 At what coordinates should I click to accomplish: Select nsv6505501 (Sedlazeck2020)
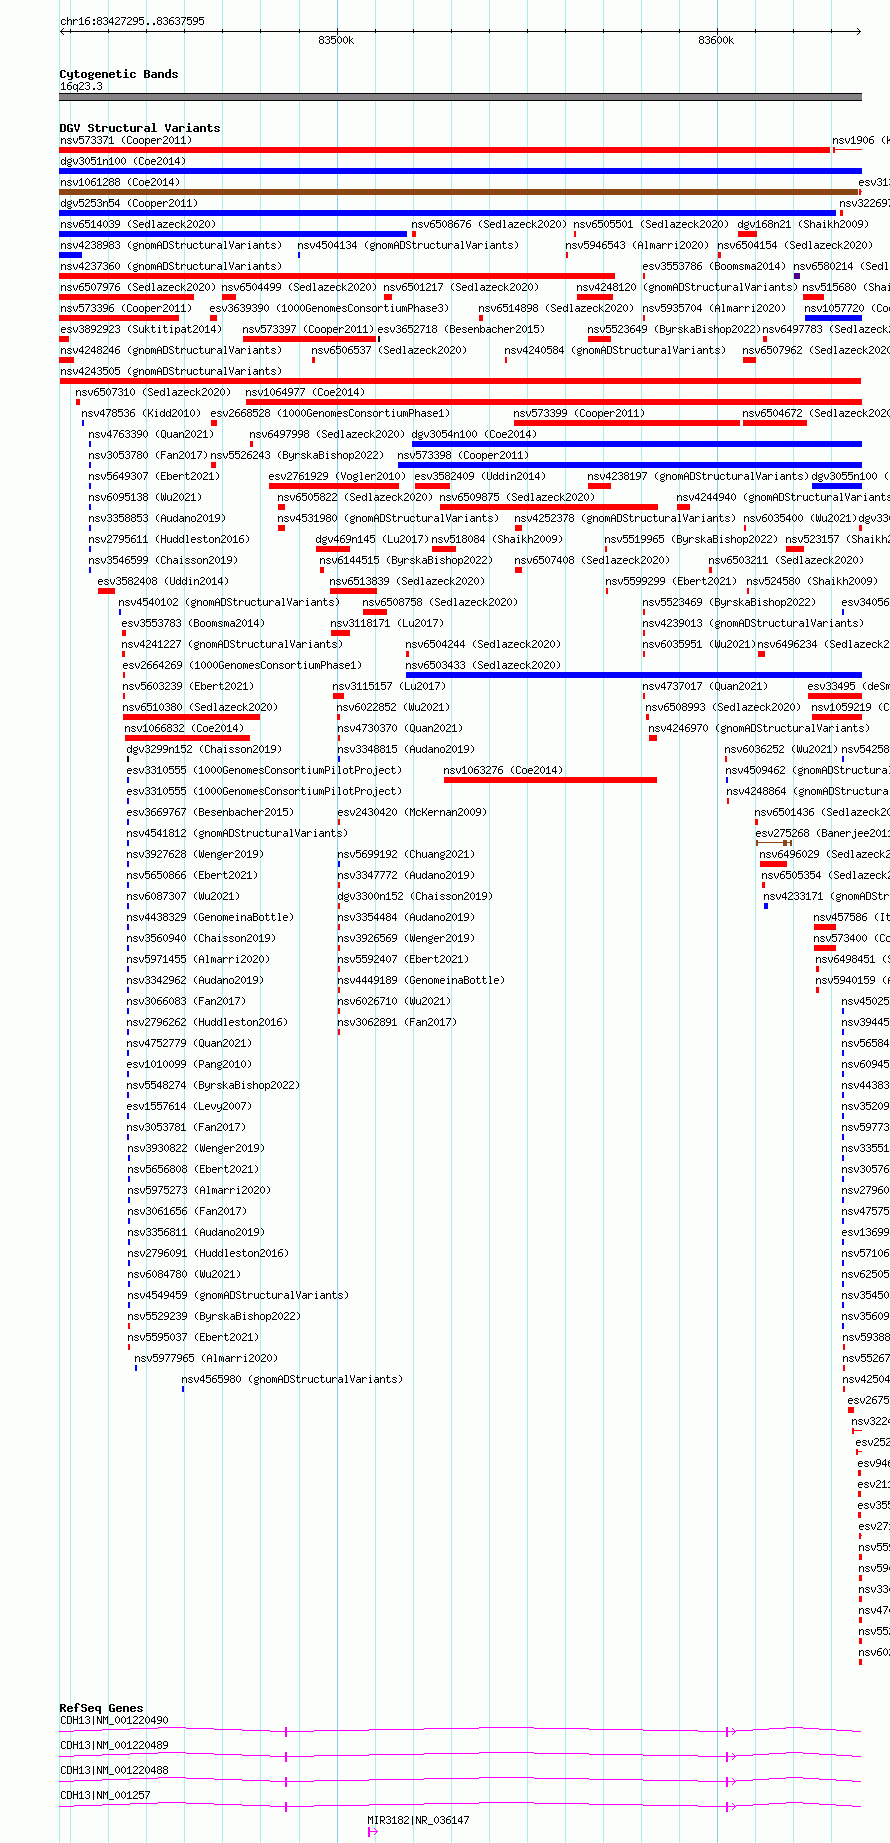click(x=651, y=224)
